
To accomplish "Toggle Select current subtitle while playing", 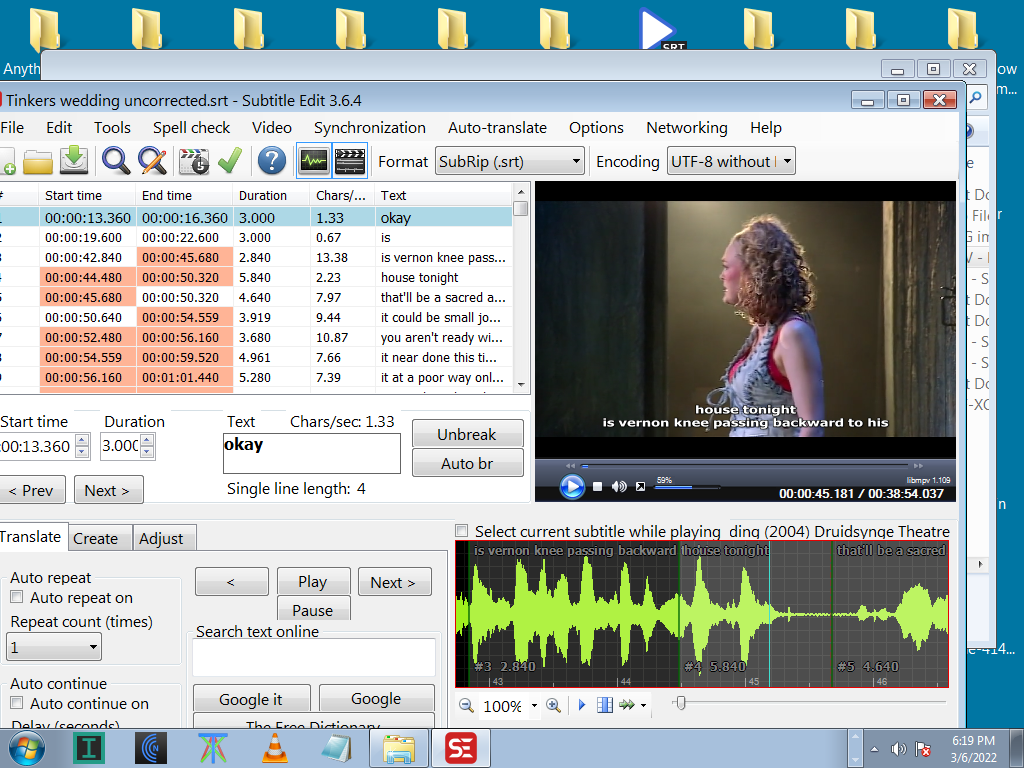I will coord(462,531).
